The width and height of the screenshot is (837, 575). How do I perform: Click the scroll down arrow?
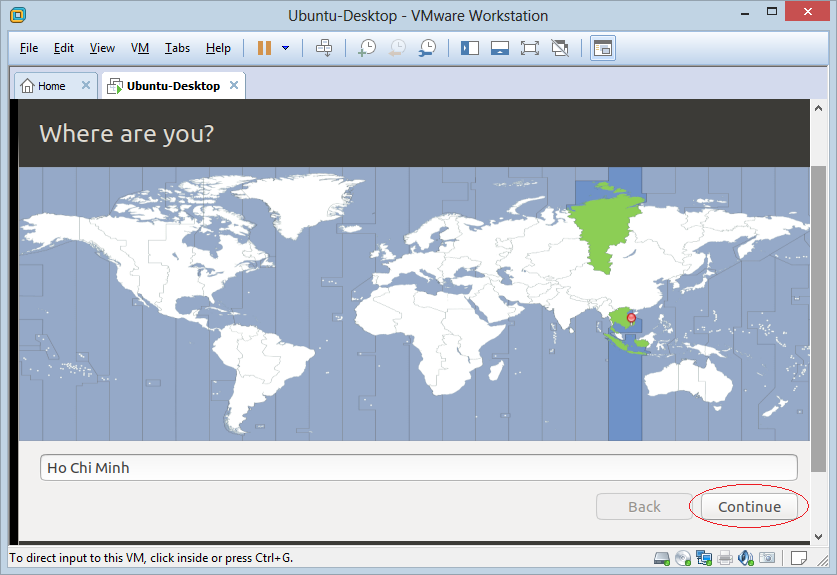[818, 537]
